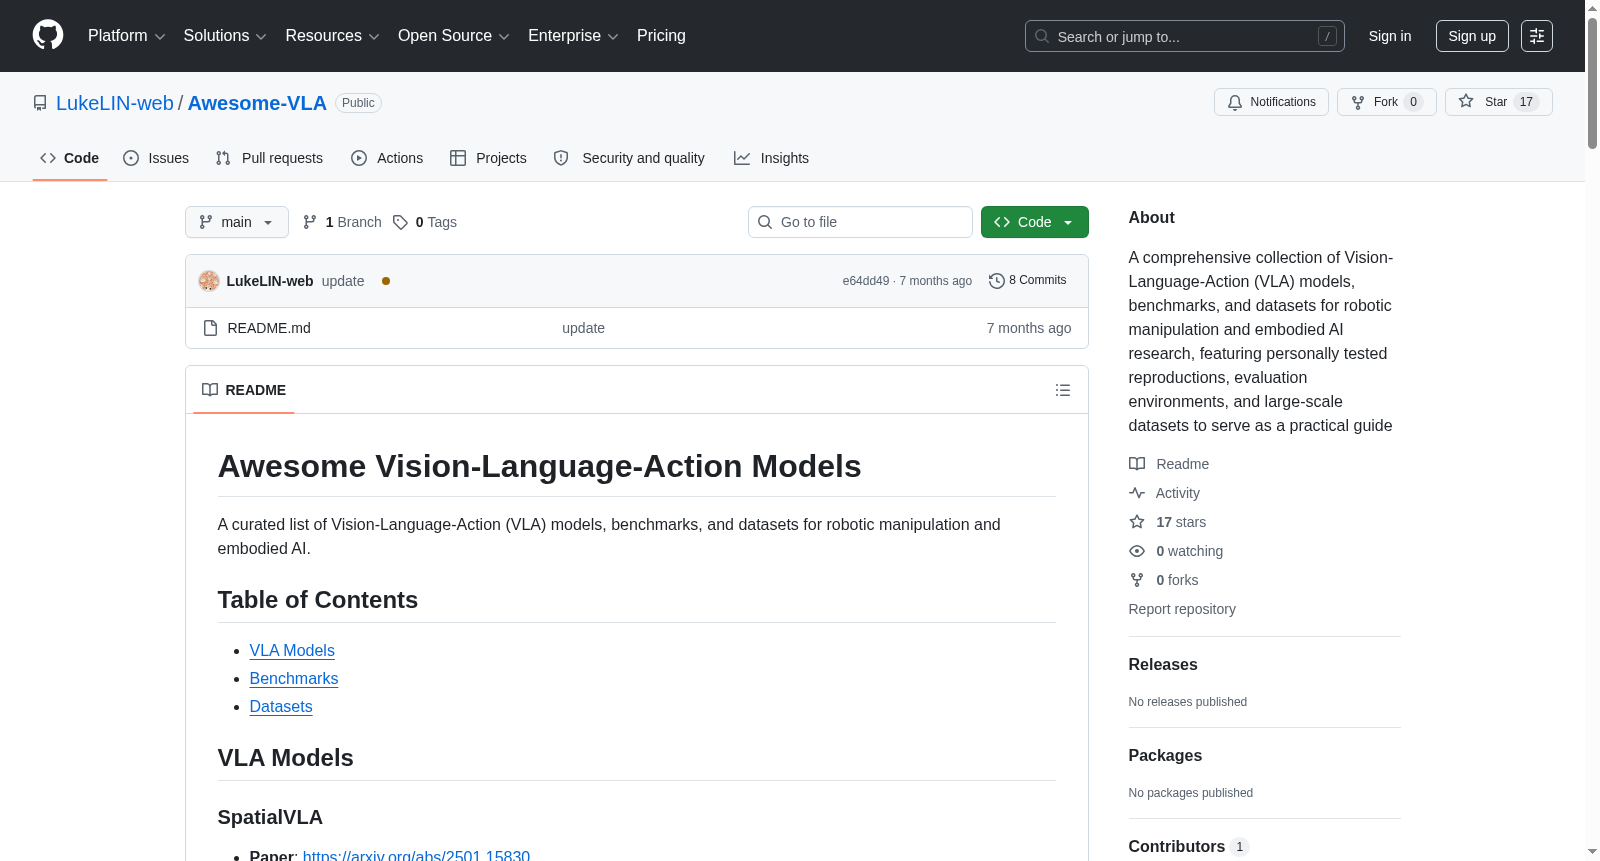Click the Notifications bell button

pyautogui.click(x=1271, y=102)
